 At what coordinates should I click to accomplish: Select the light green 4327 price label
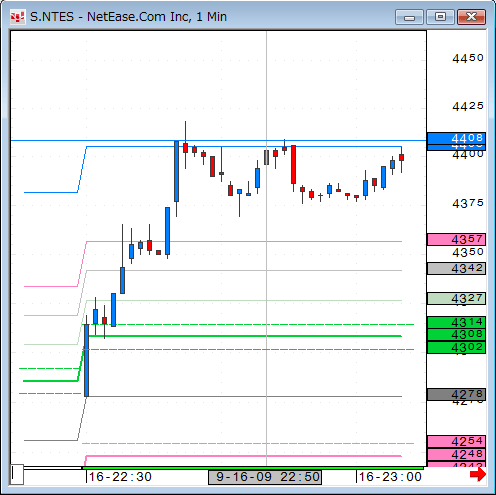456,298
